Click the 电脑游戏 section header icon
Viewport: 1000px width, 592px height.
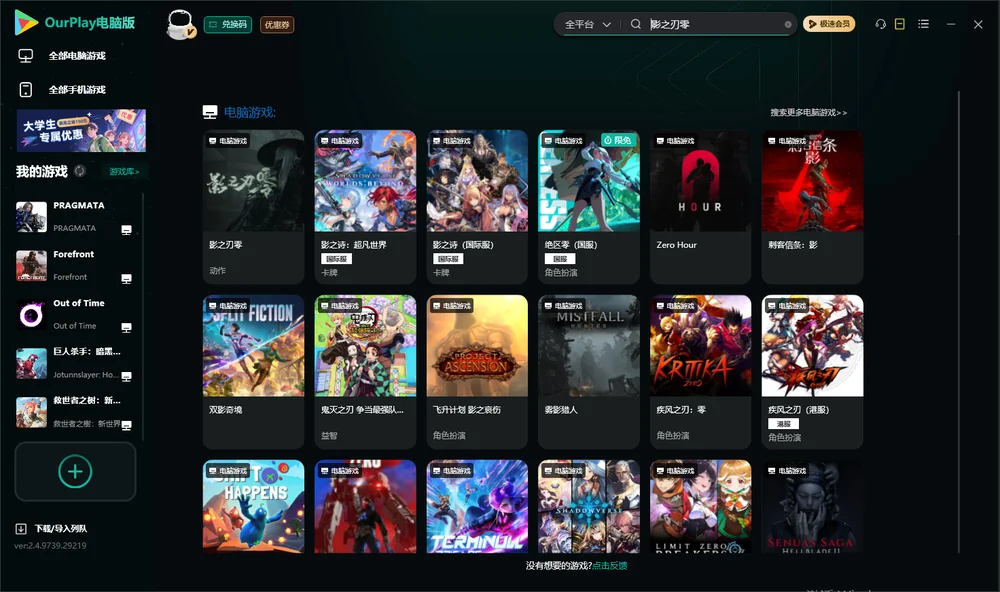click(x=210, y=112)
